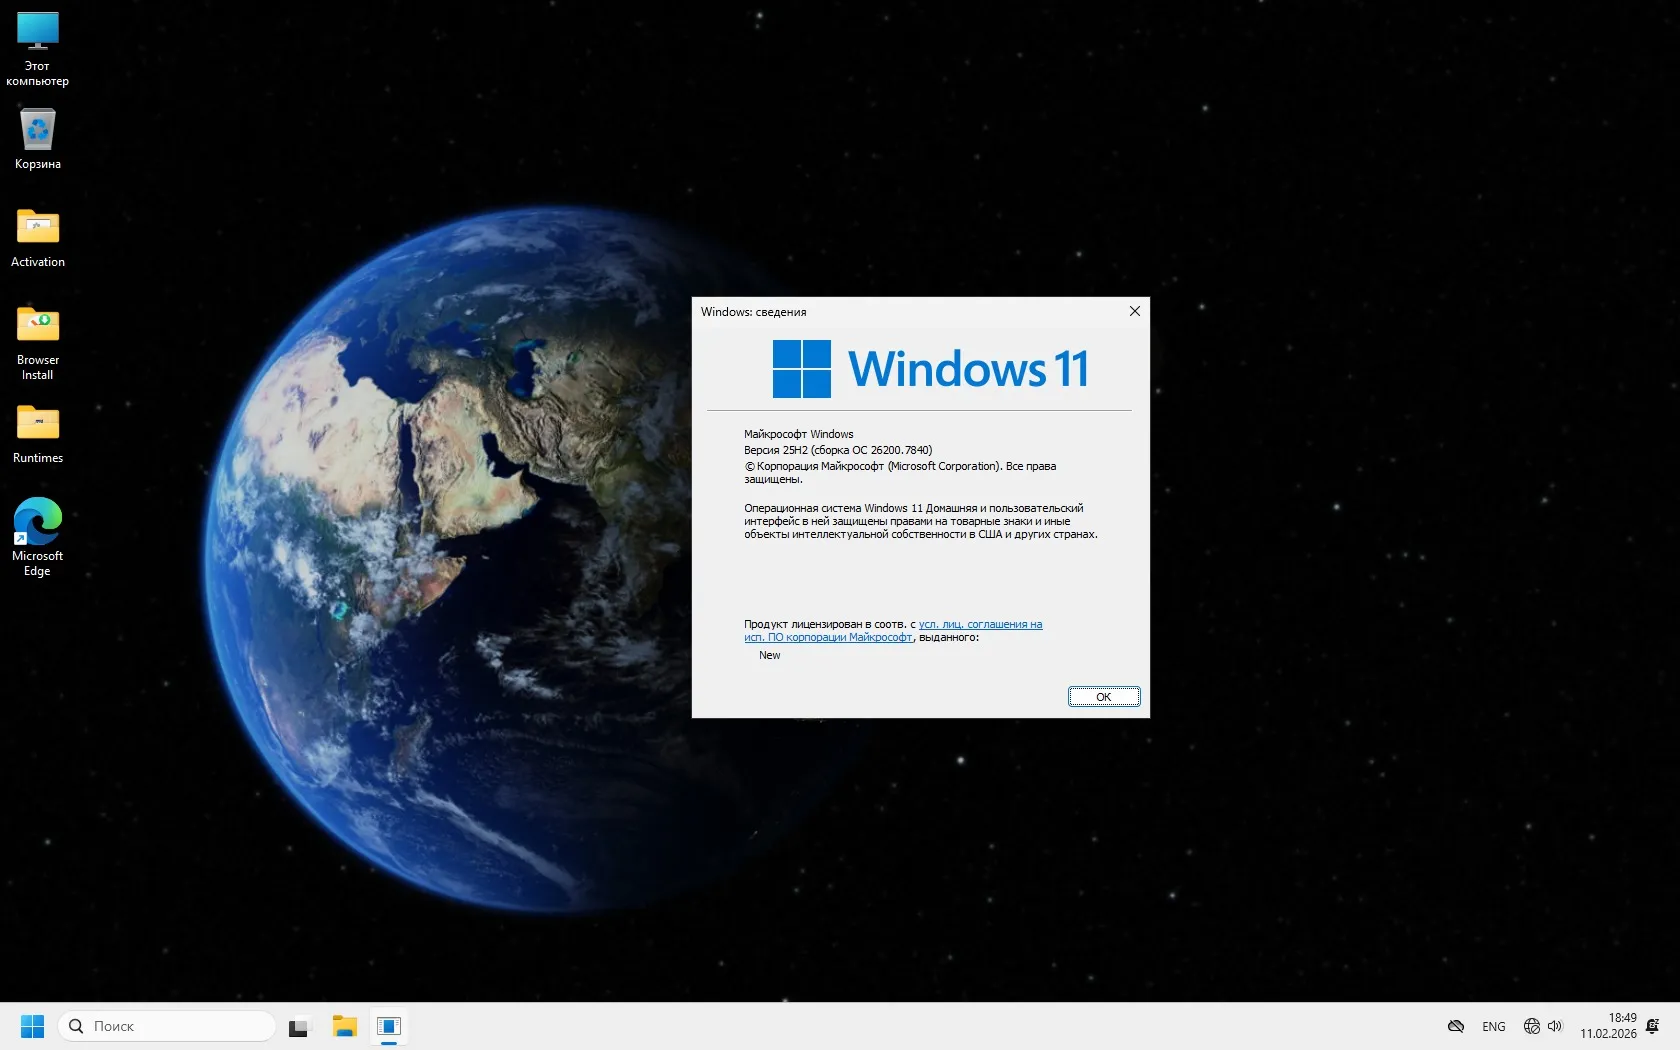
Task: Open the Start menu
Action: coord(32,1026)
